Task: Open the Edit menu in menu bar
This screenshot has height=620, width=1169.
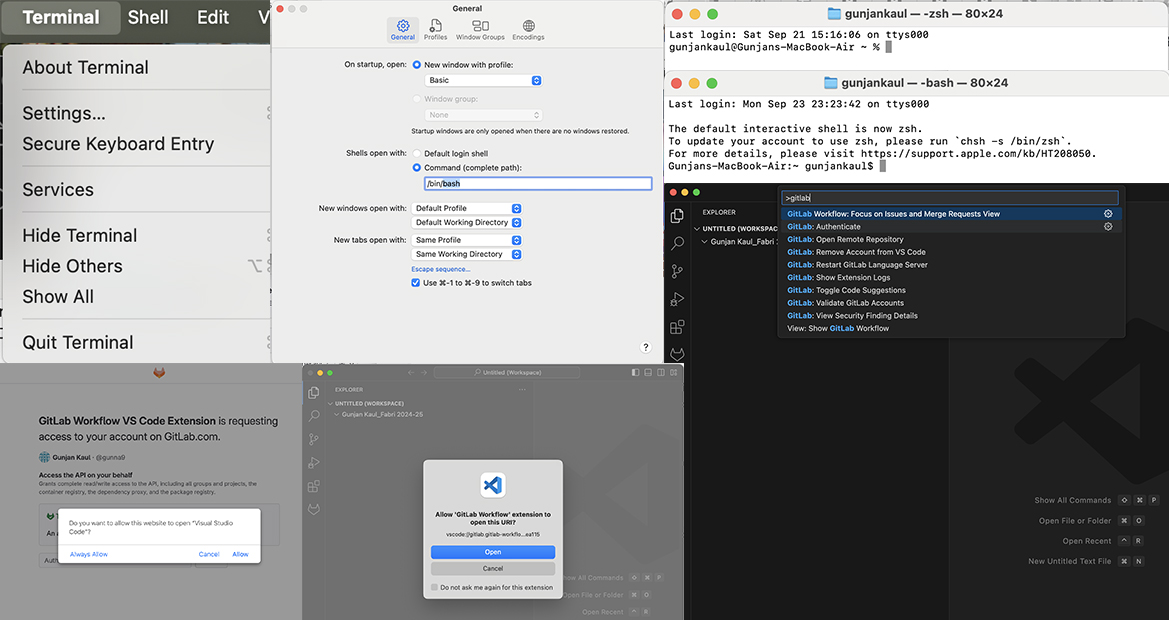Action: pos(212,17)
